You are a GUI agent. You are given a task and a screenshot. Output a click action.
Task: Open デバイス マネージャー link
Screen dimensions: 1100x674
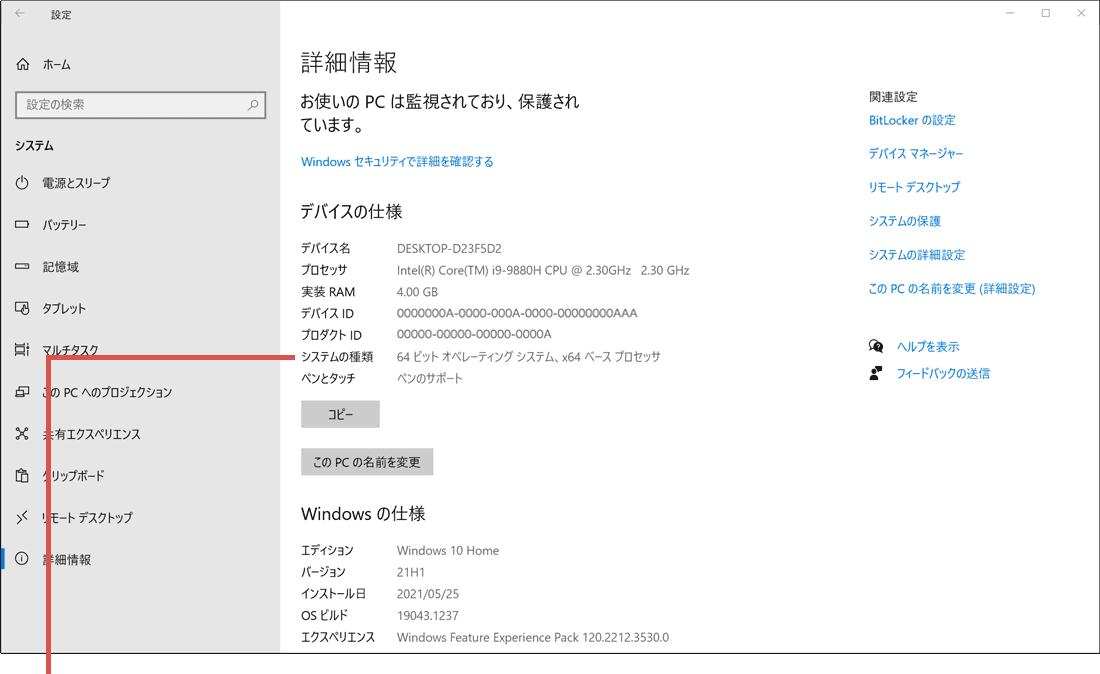(x=917, y=153)
